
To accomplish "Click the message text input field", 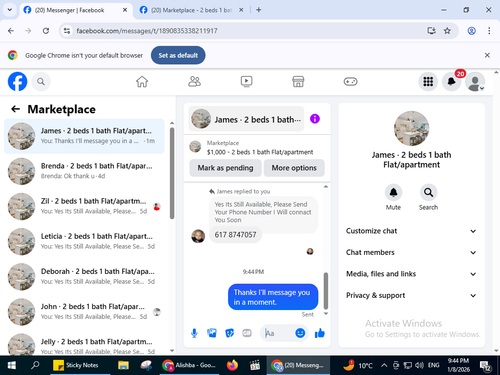I will point(279,333).
